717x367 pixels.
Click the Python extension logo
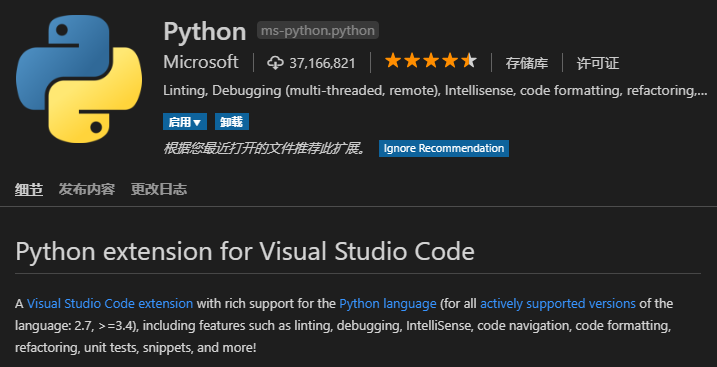tap(79, 79)
